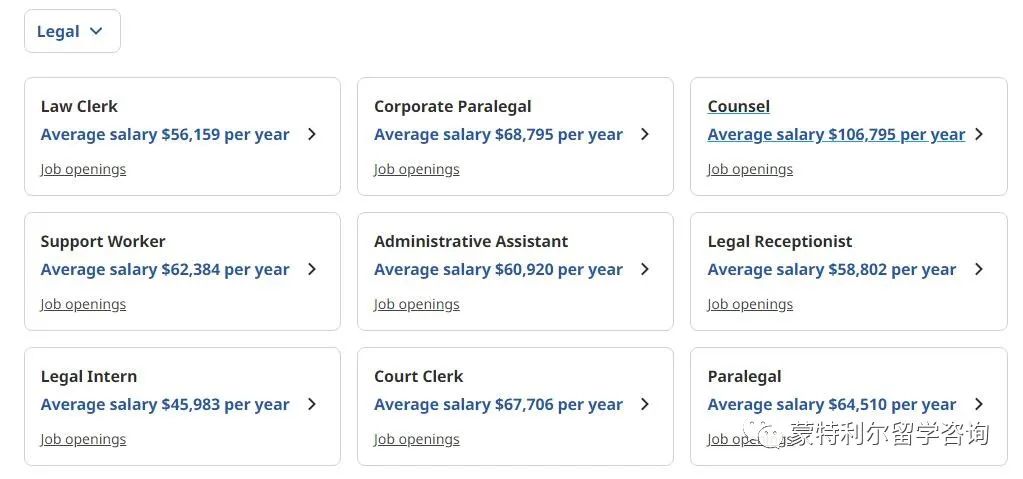Open the Counsel job title heading link
The height and width of the screenshot is (479, 1023).
point(739,106)
